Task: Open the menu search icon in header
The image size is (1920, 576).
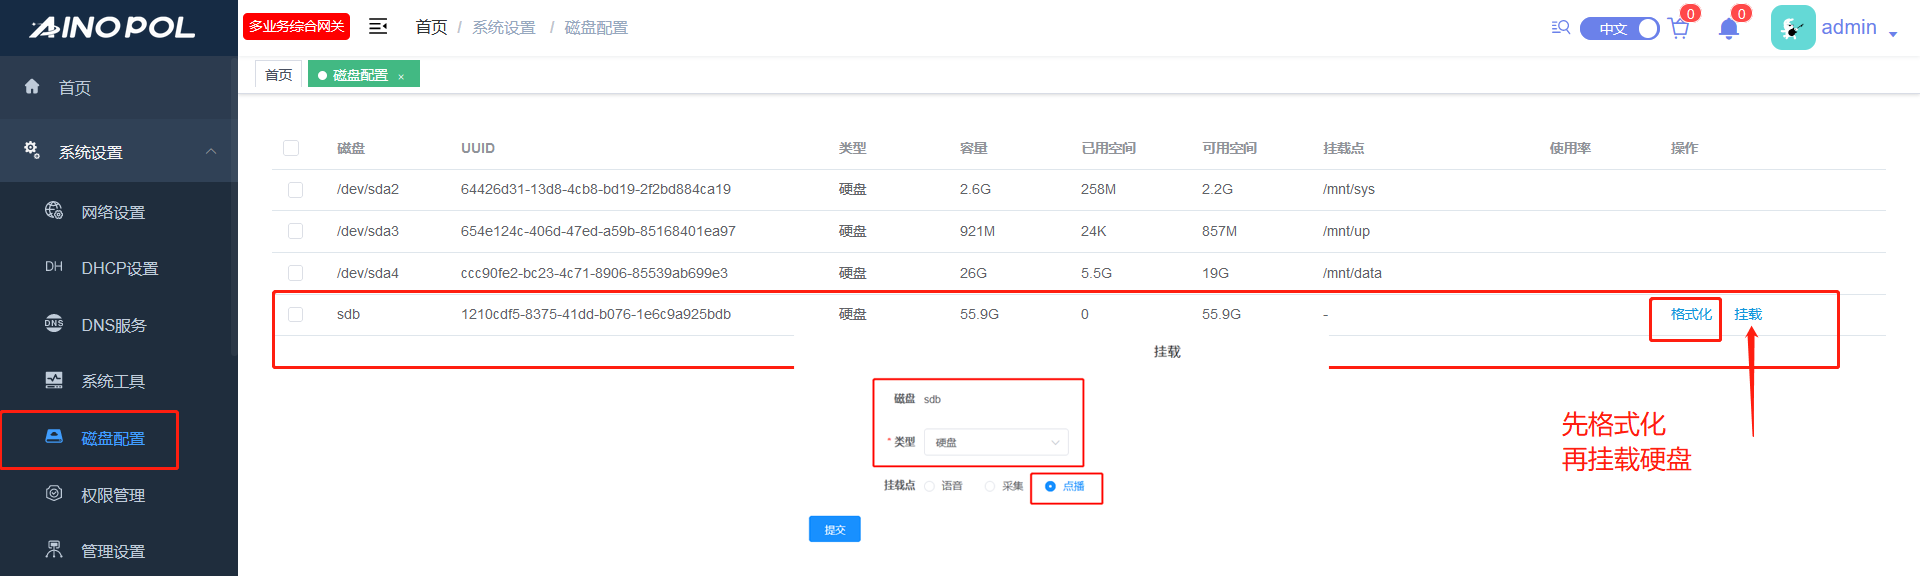Action: point(1560,28)
